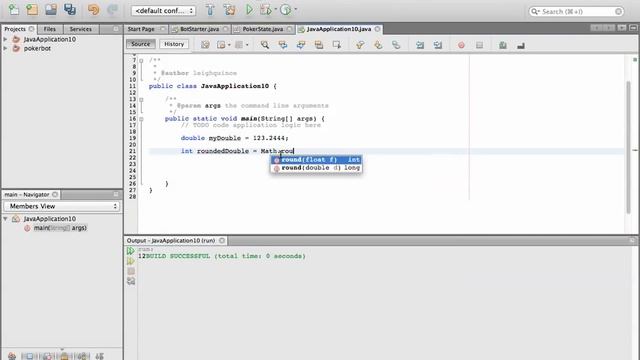The width and height of the screenshot is (640, 360).
Task: Close the JavaApplication10.java tab
Action: (x=378, y=29)
